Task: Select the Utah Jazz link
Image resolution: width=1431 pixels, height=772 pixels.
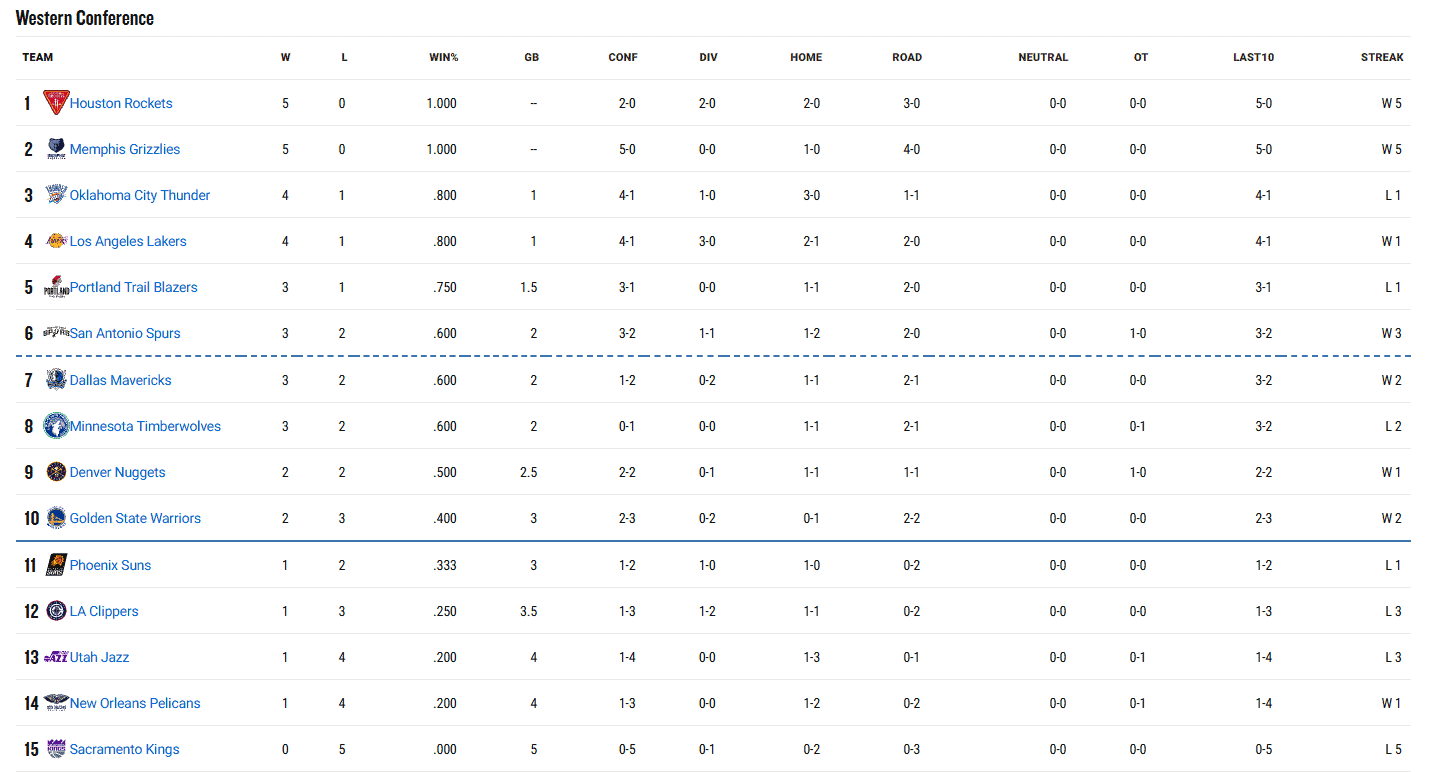Action: point(99,657)
